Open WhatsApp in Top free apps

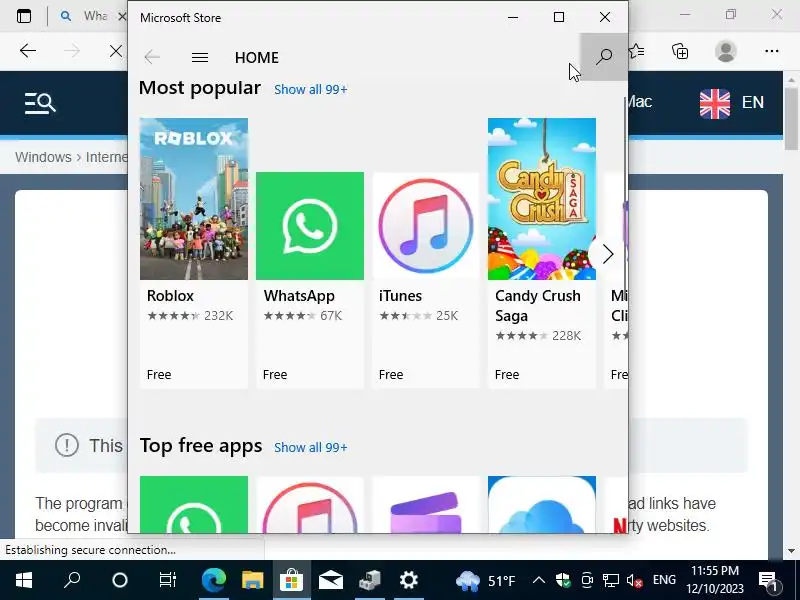(194, 505)
